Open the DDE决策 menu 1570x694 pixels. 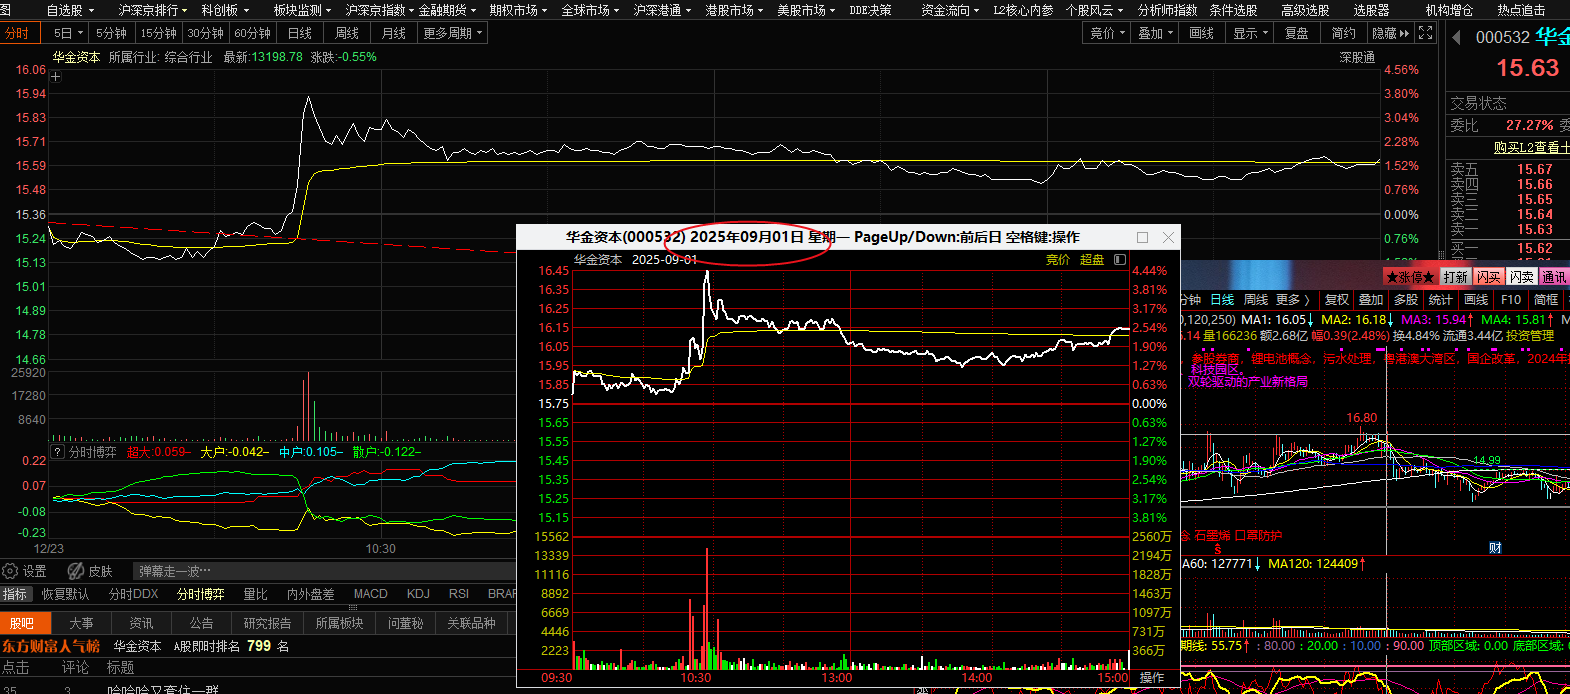click(870, 10)
